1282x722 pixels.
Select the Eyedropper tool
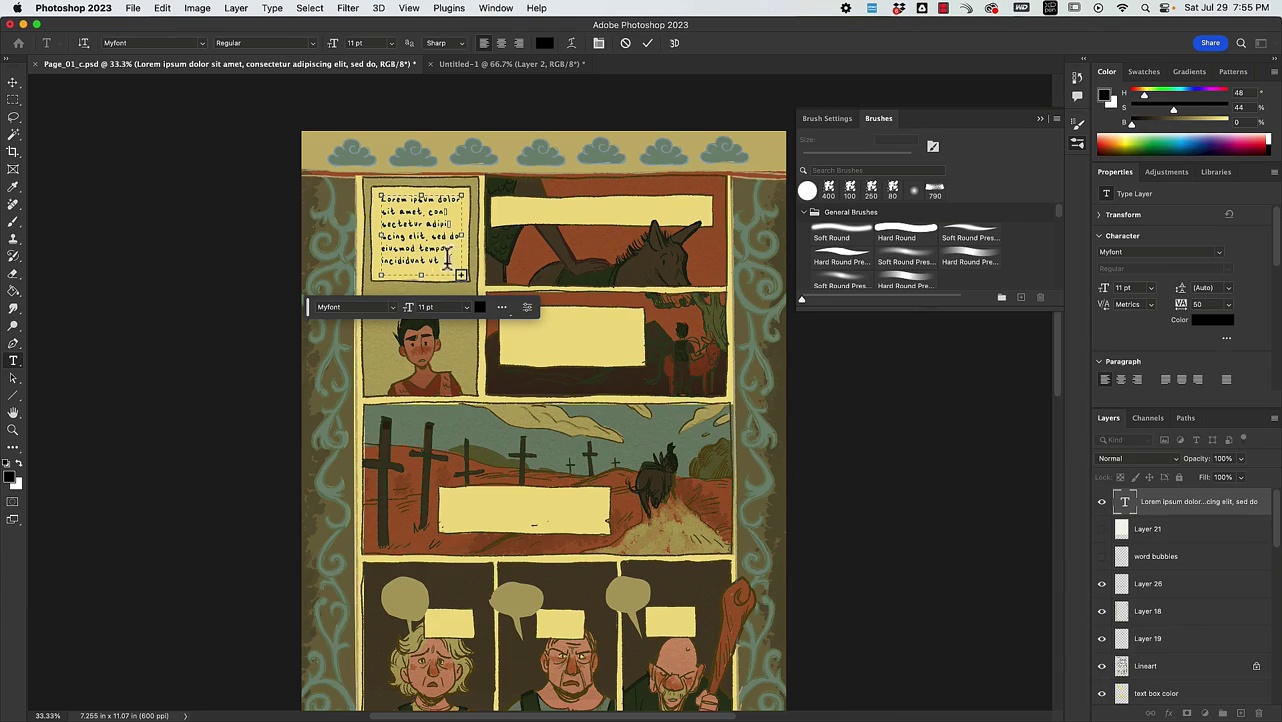coord(13,187)
